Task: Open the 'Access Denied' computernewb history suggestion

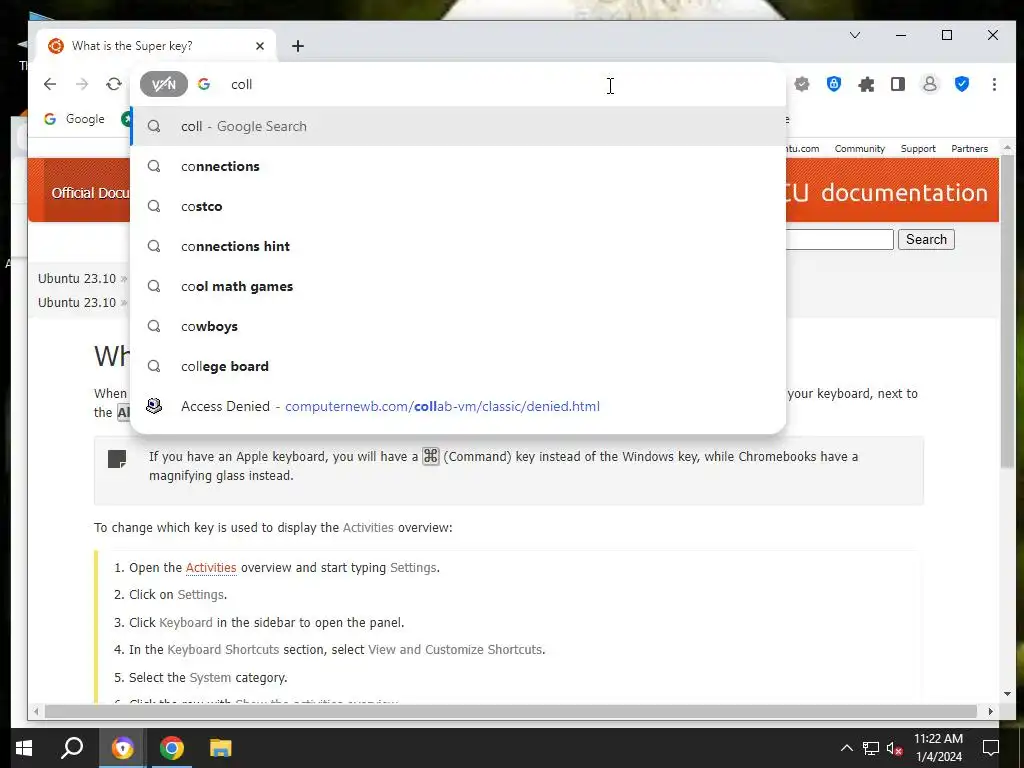Action: [x=458, y=406]
